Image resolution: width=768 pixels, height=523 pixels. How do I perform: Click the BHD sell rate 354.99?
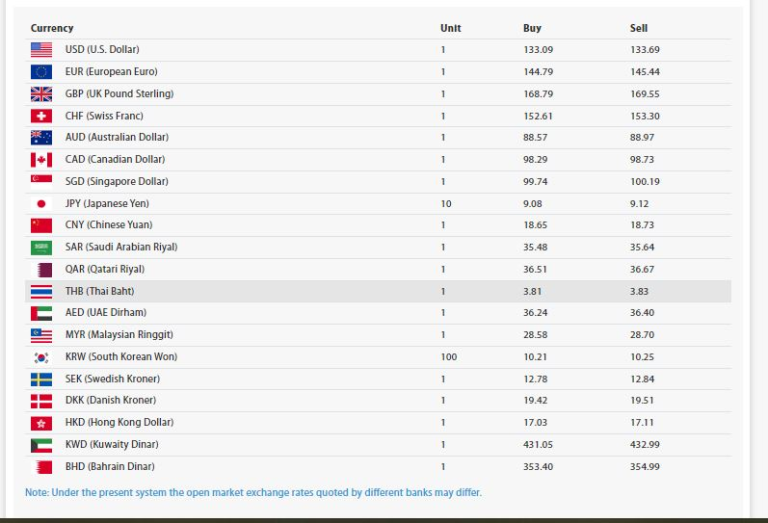pos(645,467)
